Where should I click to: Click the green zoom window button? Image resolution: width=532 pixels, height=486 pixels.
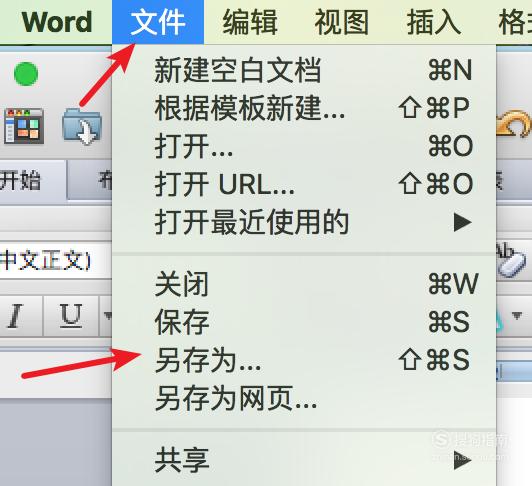[x=26, y=74]
